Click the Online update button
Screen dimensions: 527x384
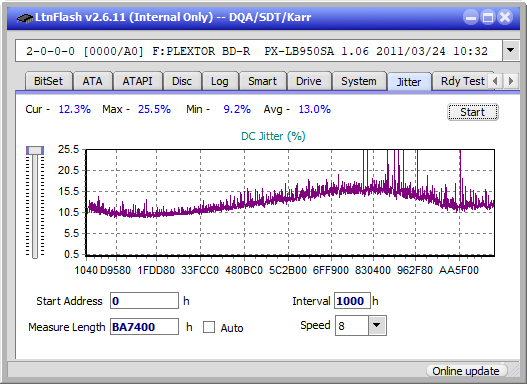tap(466, 371)
